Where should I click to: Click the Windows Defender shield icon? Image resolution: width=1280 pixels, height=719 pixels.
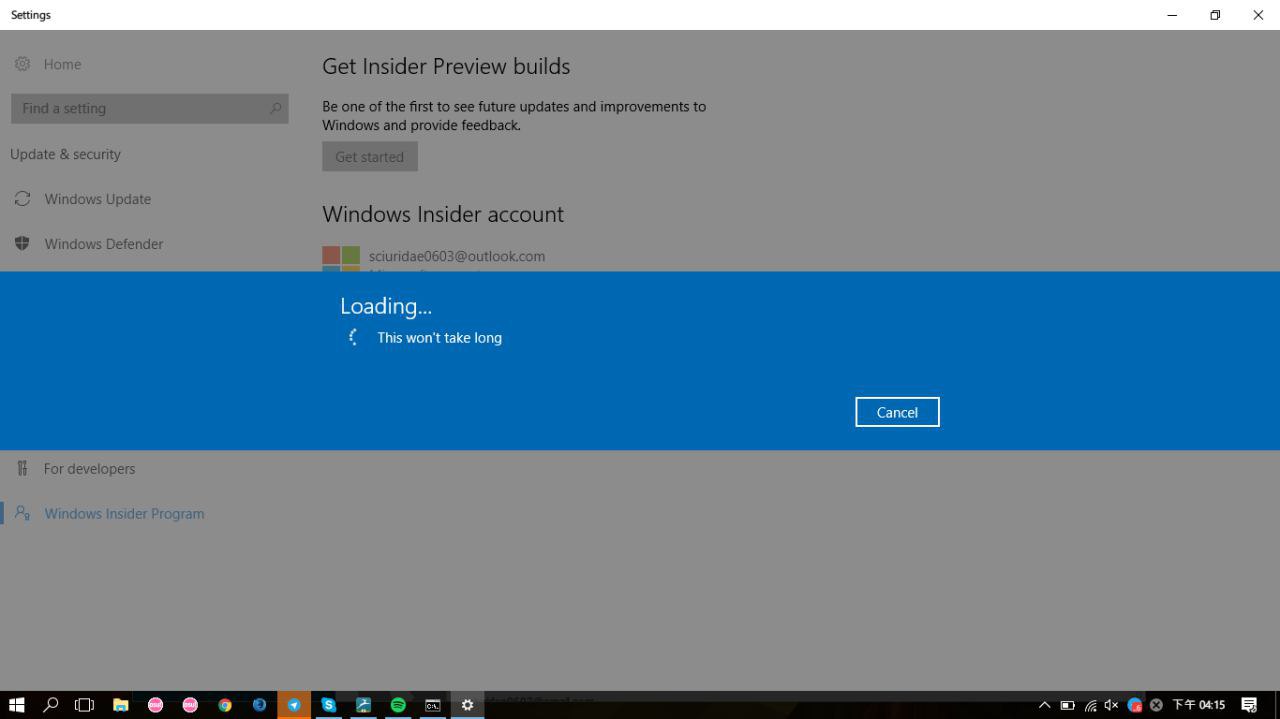[22, 243]
